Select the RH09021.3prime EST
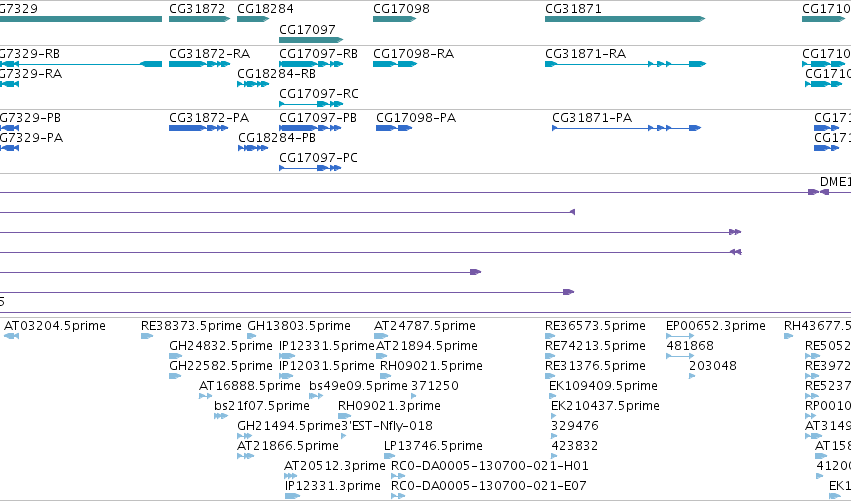The image size is (851, 501). pos(344,416)
